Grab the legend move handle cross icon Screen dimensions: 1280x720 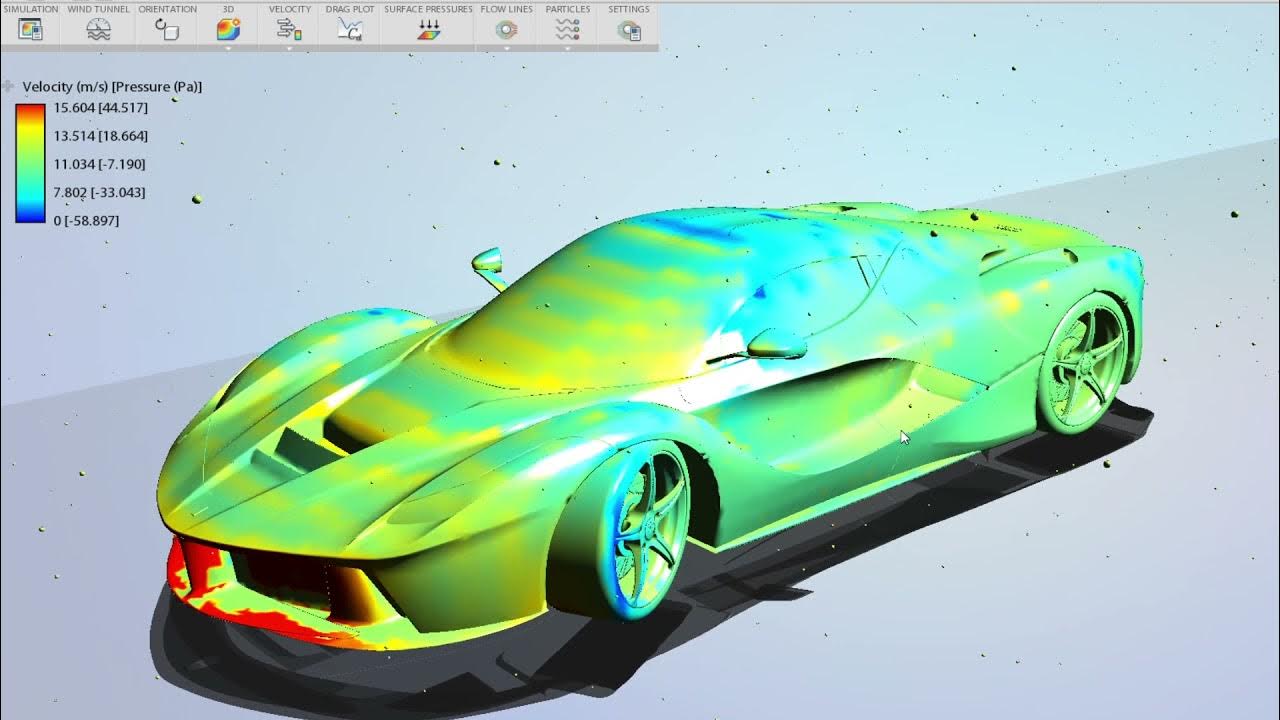pos(8,86)
